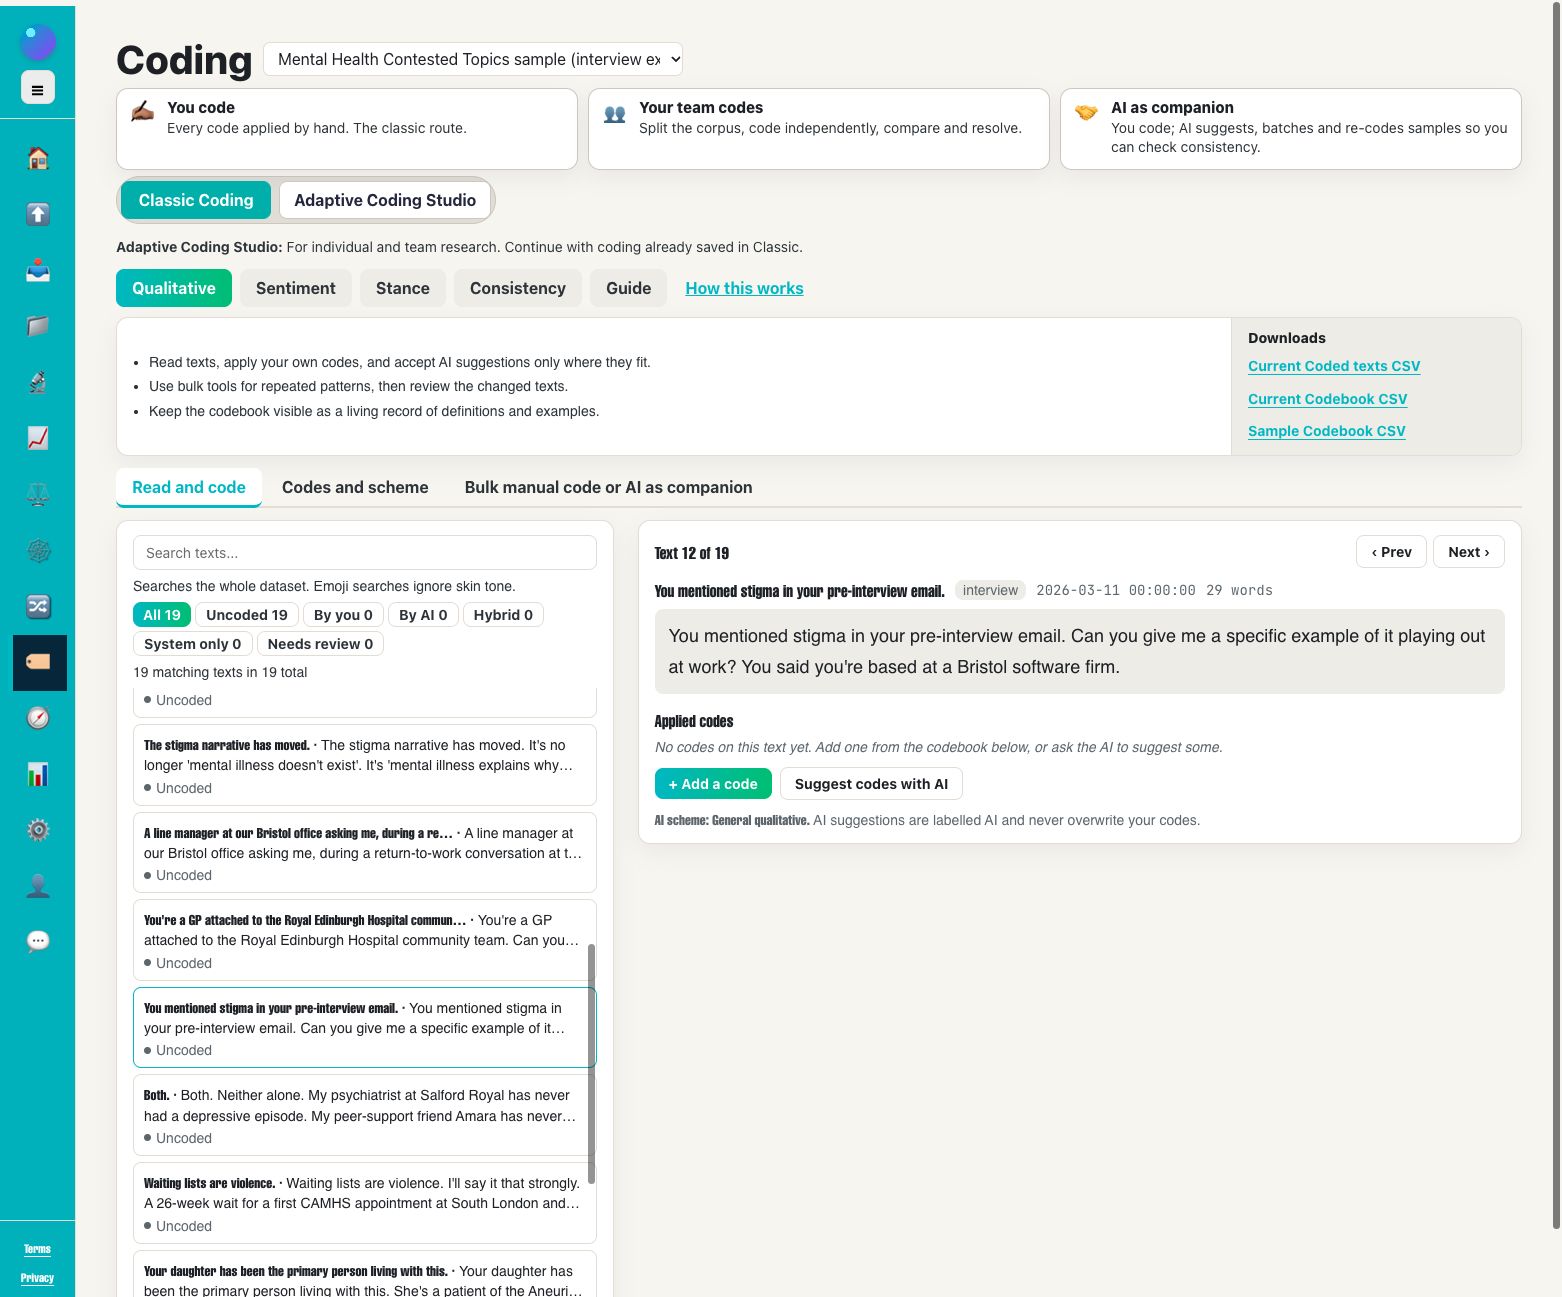Click the text list scrollbar
Screen dimensions: 1562x1297
pyautogui.click(x=591, y=1064)
